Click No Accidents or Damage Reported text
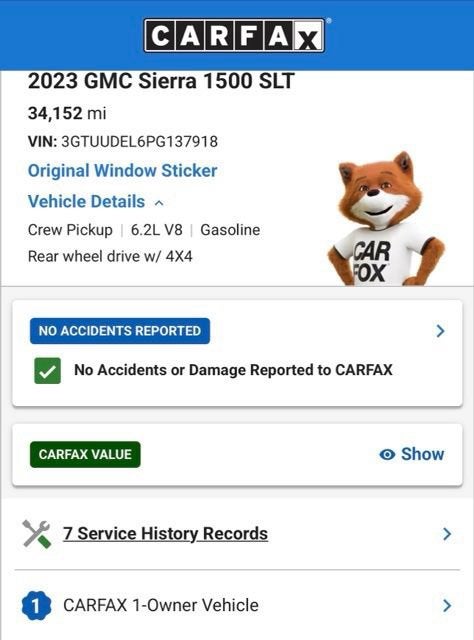 [233, 370]
